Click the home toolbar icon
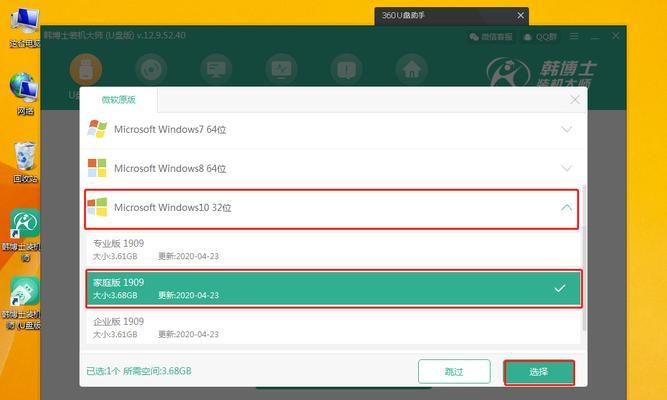The height and width of the screenshot is (400, 667). click(x=412, y=69)
